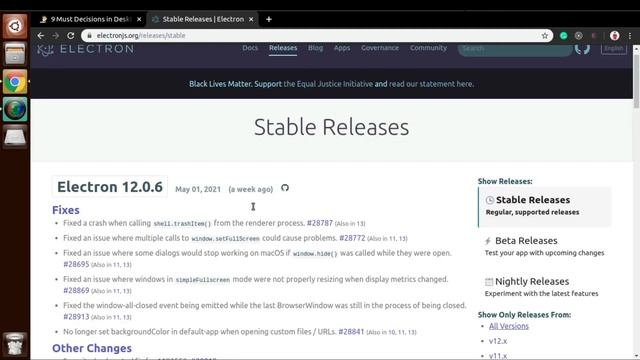
Task: Go back using browser back arrow
Action: click(41, 36)
